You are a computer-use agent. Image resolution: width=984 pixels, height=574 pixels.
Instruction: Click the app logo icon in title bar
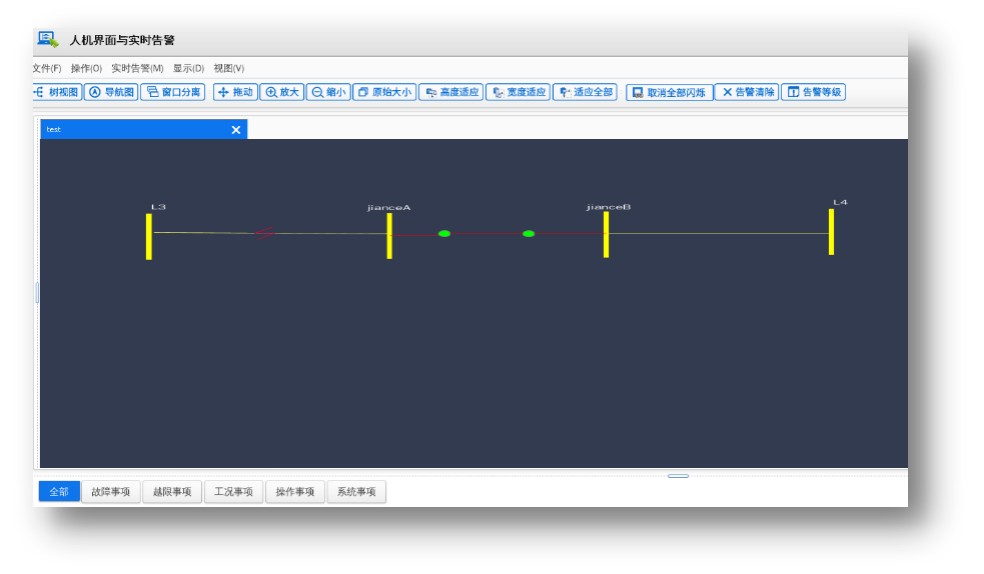48,40
